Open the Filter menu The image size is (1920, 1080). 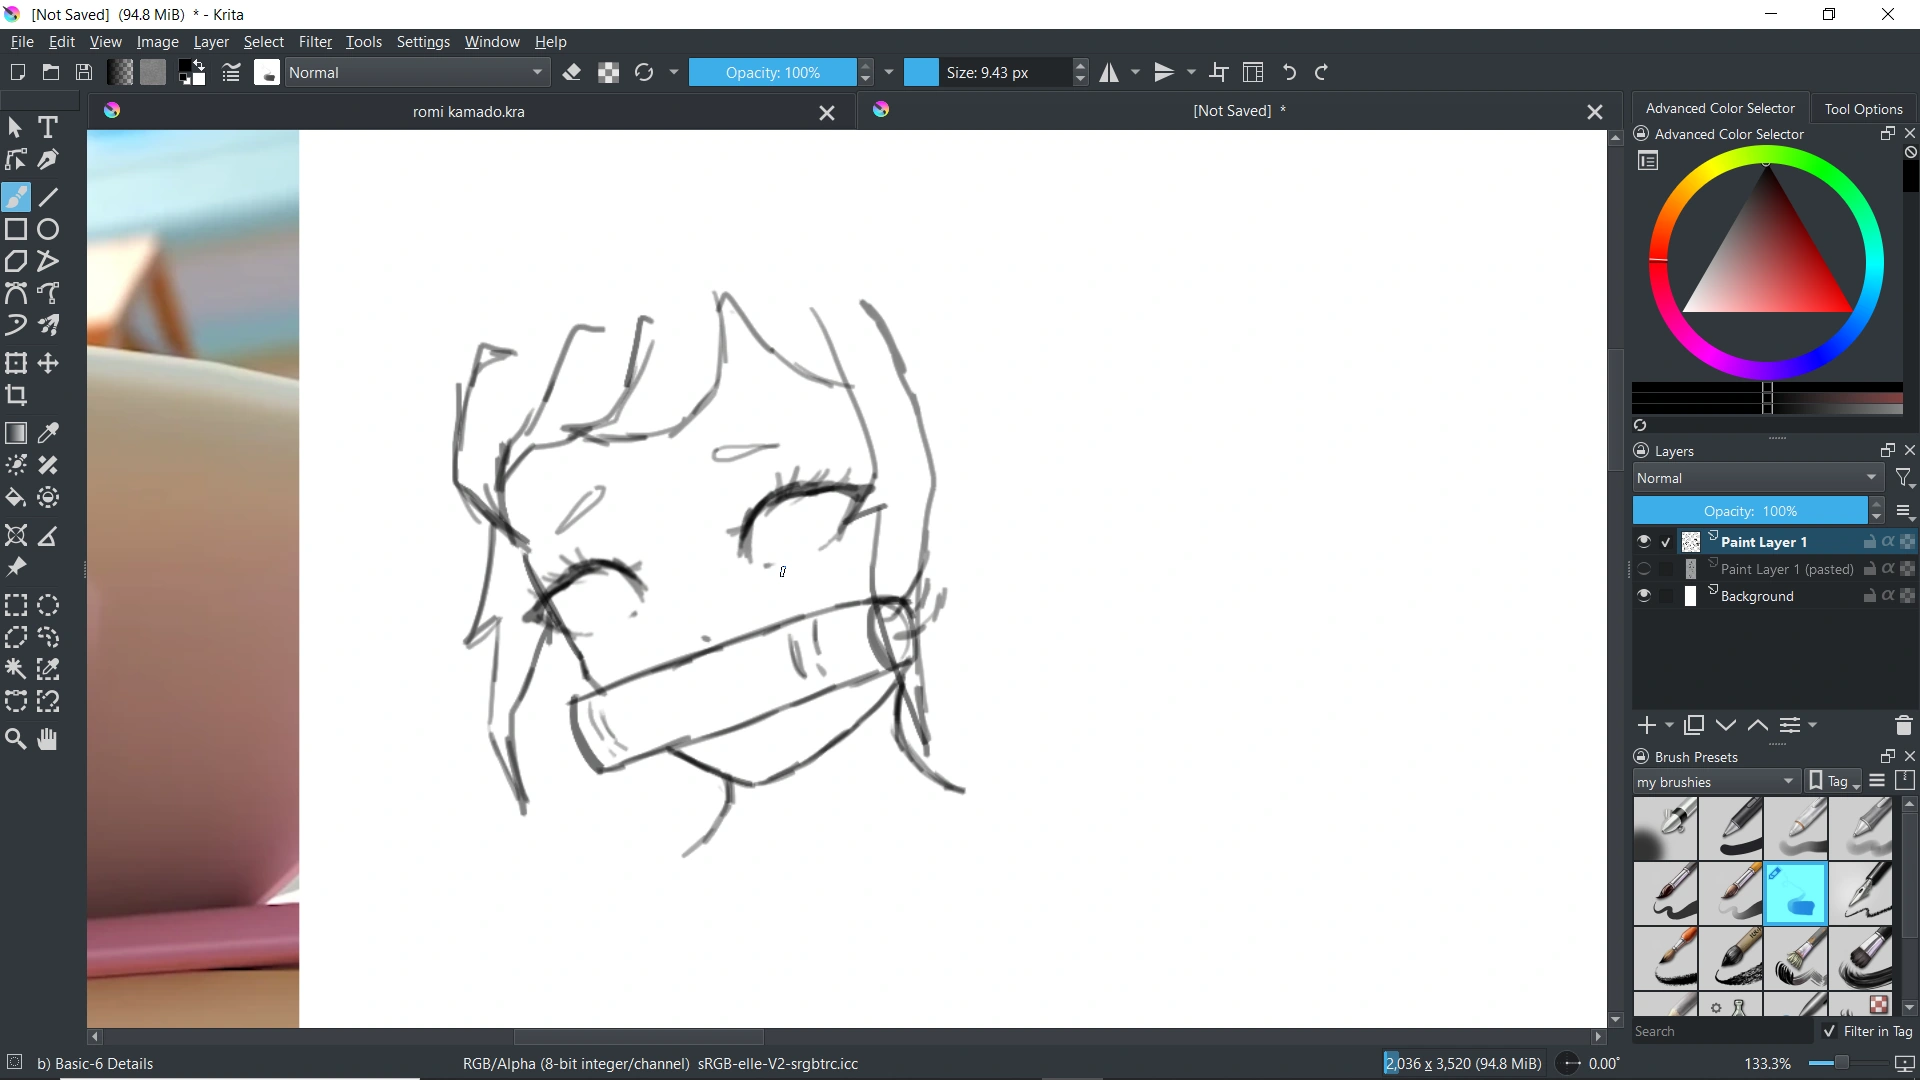(x=316, y=41)
